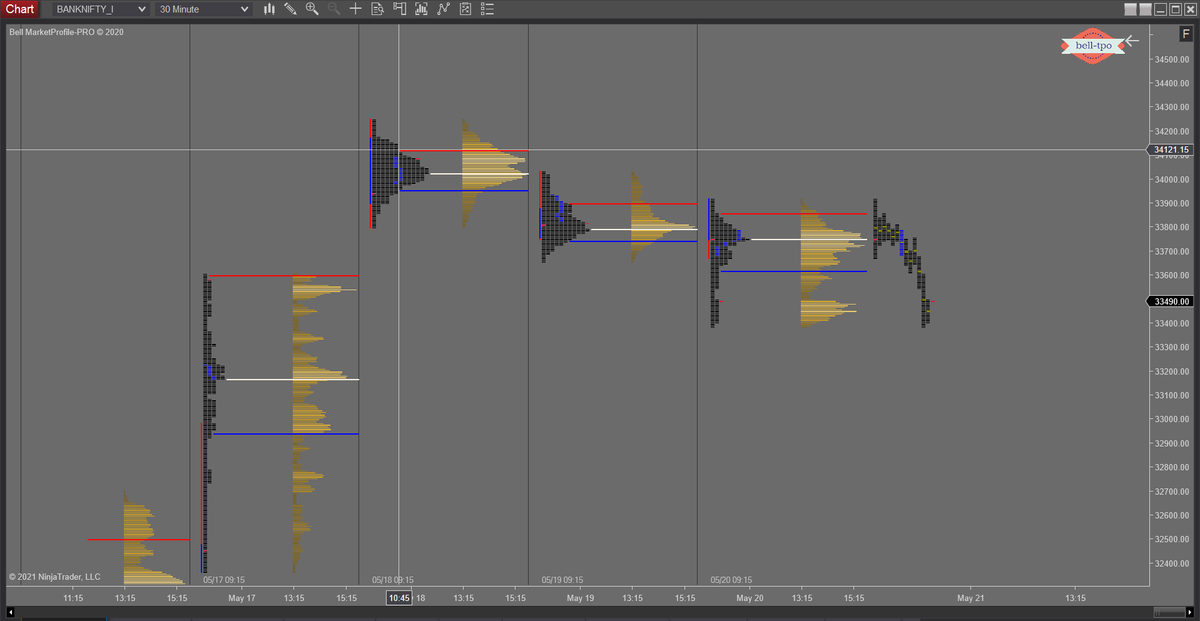Click the arrow beside the bell-tpo logo
This screenshot has height=621, width=1200.
tap(1132, 41)
